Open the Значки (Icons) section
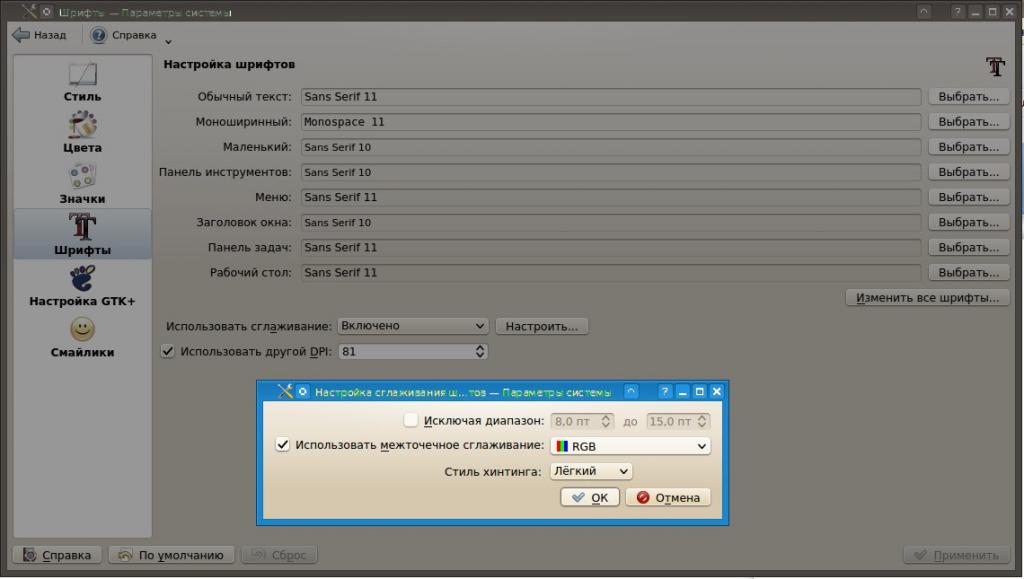The height and width of the screenshot is (579, 1024). pos(82,176)
